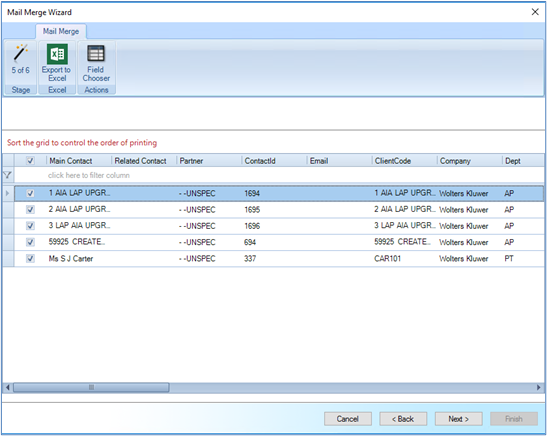Click AP dept cell in 1696 row

pyautogui.click(x=509, y=226)
